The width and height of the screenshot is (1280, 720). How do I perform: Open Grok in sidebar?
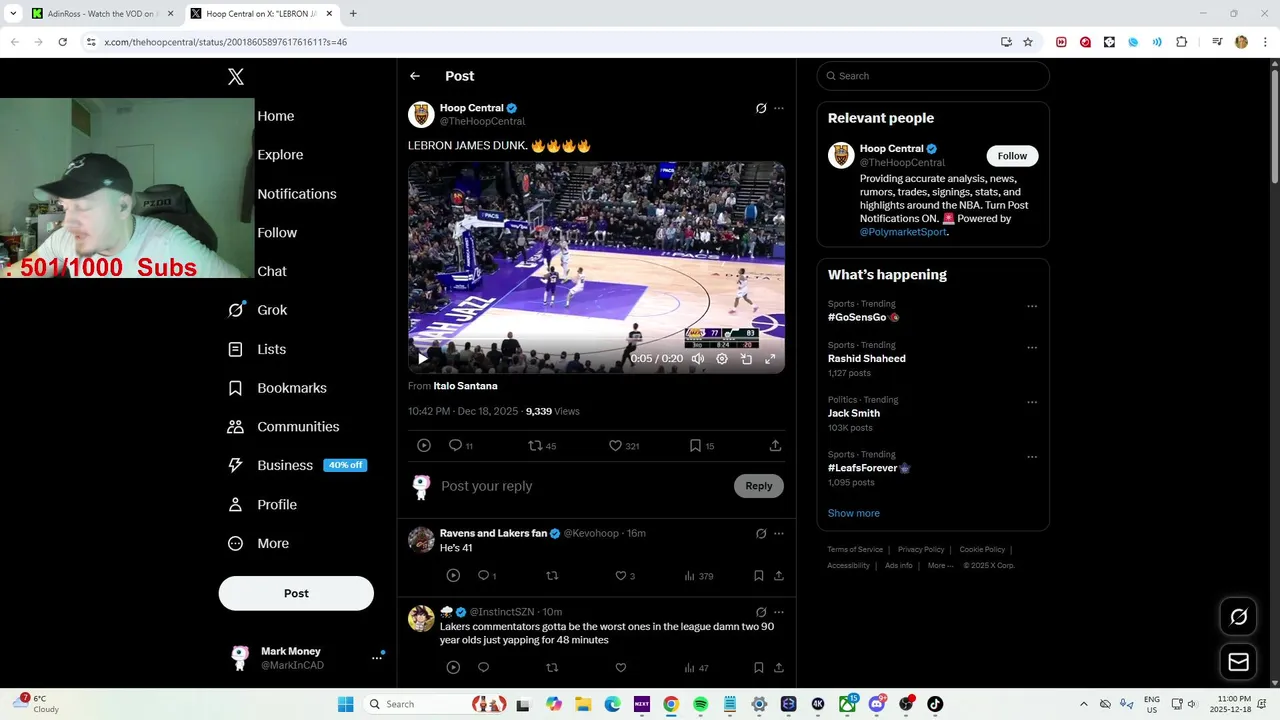[x=257, y=310]
